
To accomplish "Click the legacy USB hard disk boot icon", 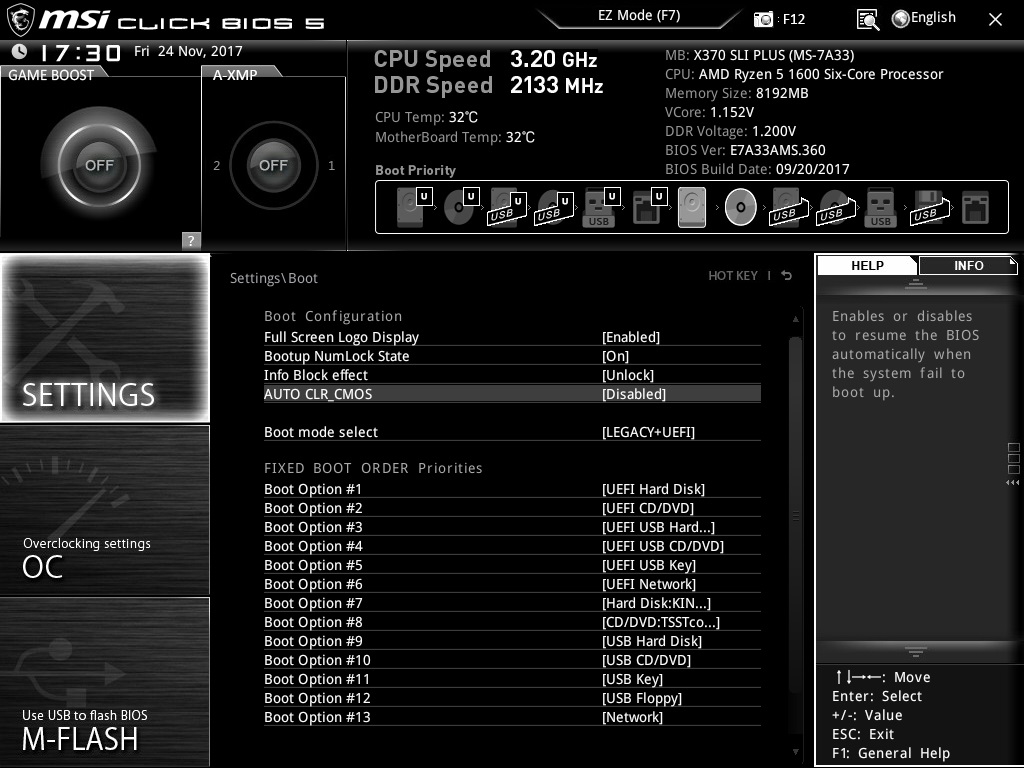I will (x=789, y=208).
